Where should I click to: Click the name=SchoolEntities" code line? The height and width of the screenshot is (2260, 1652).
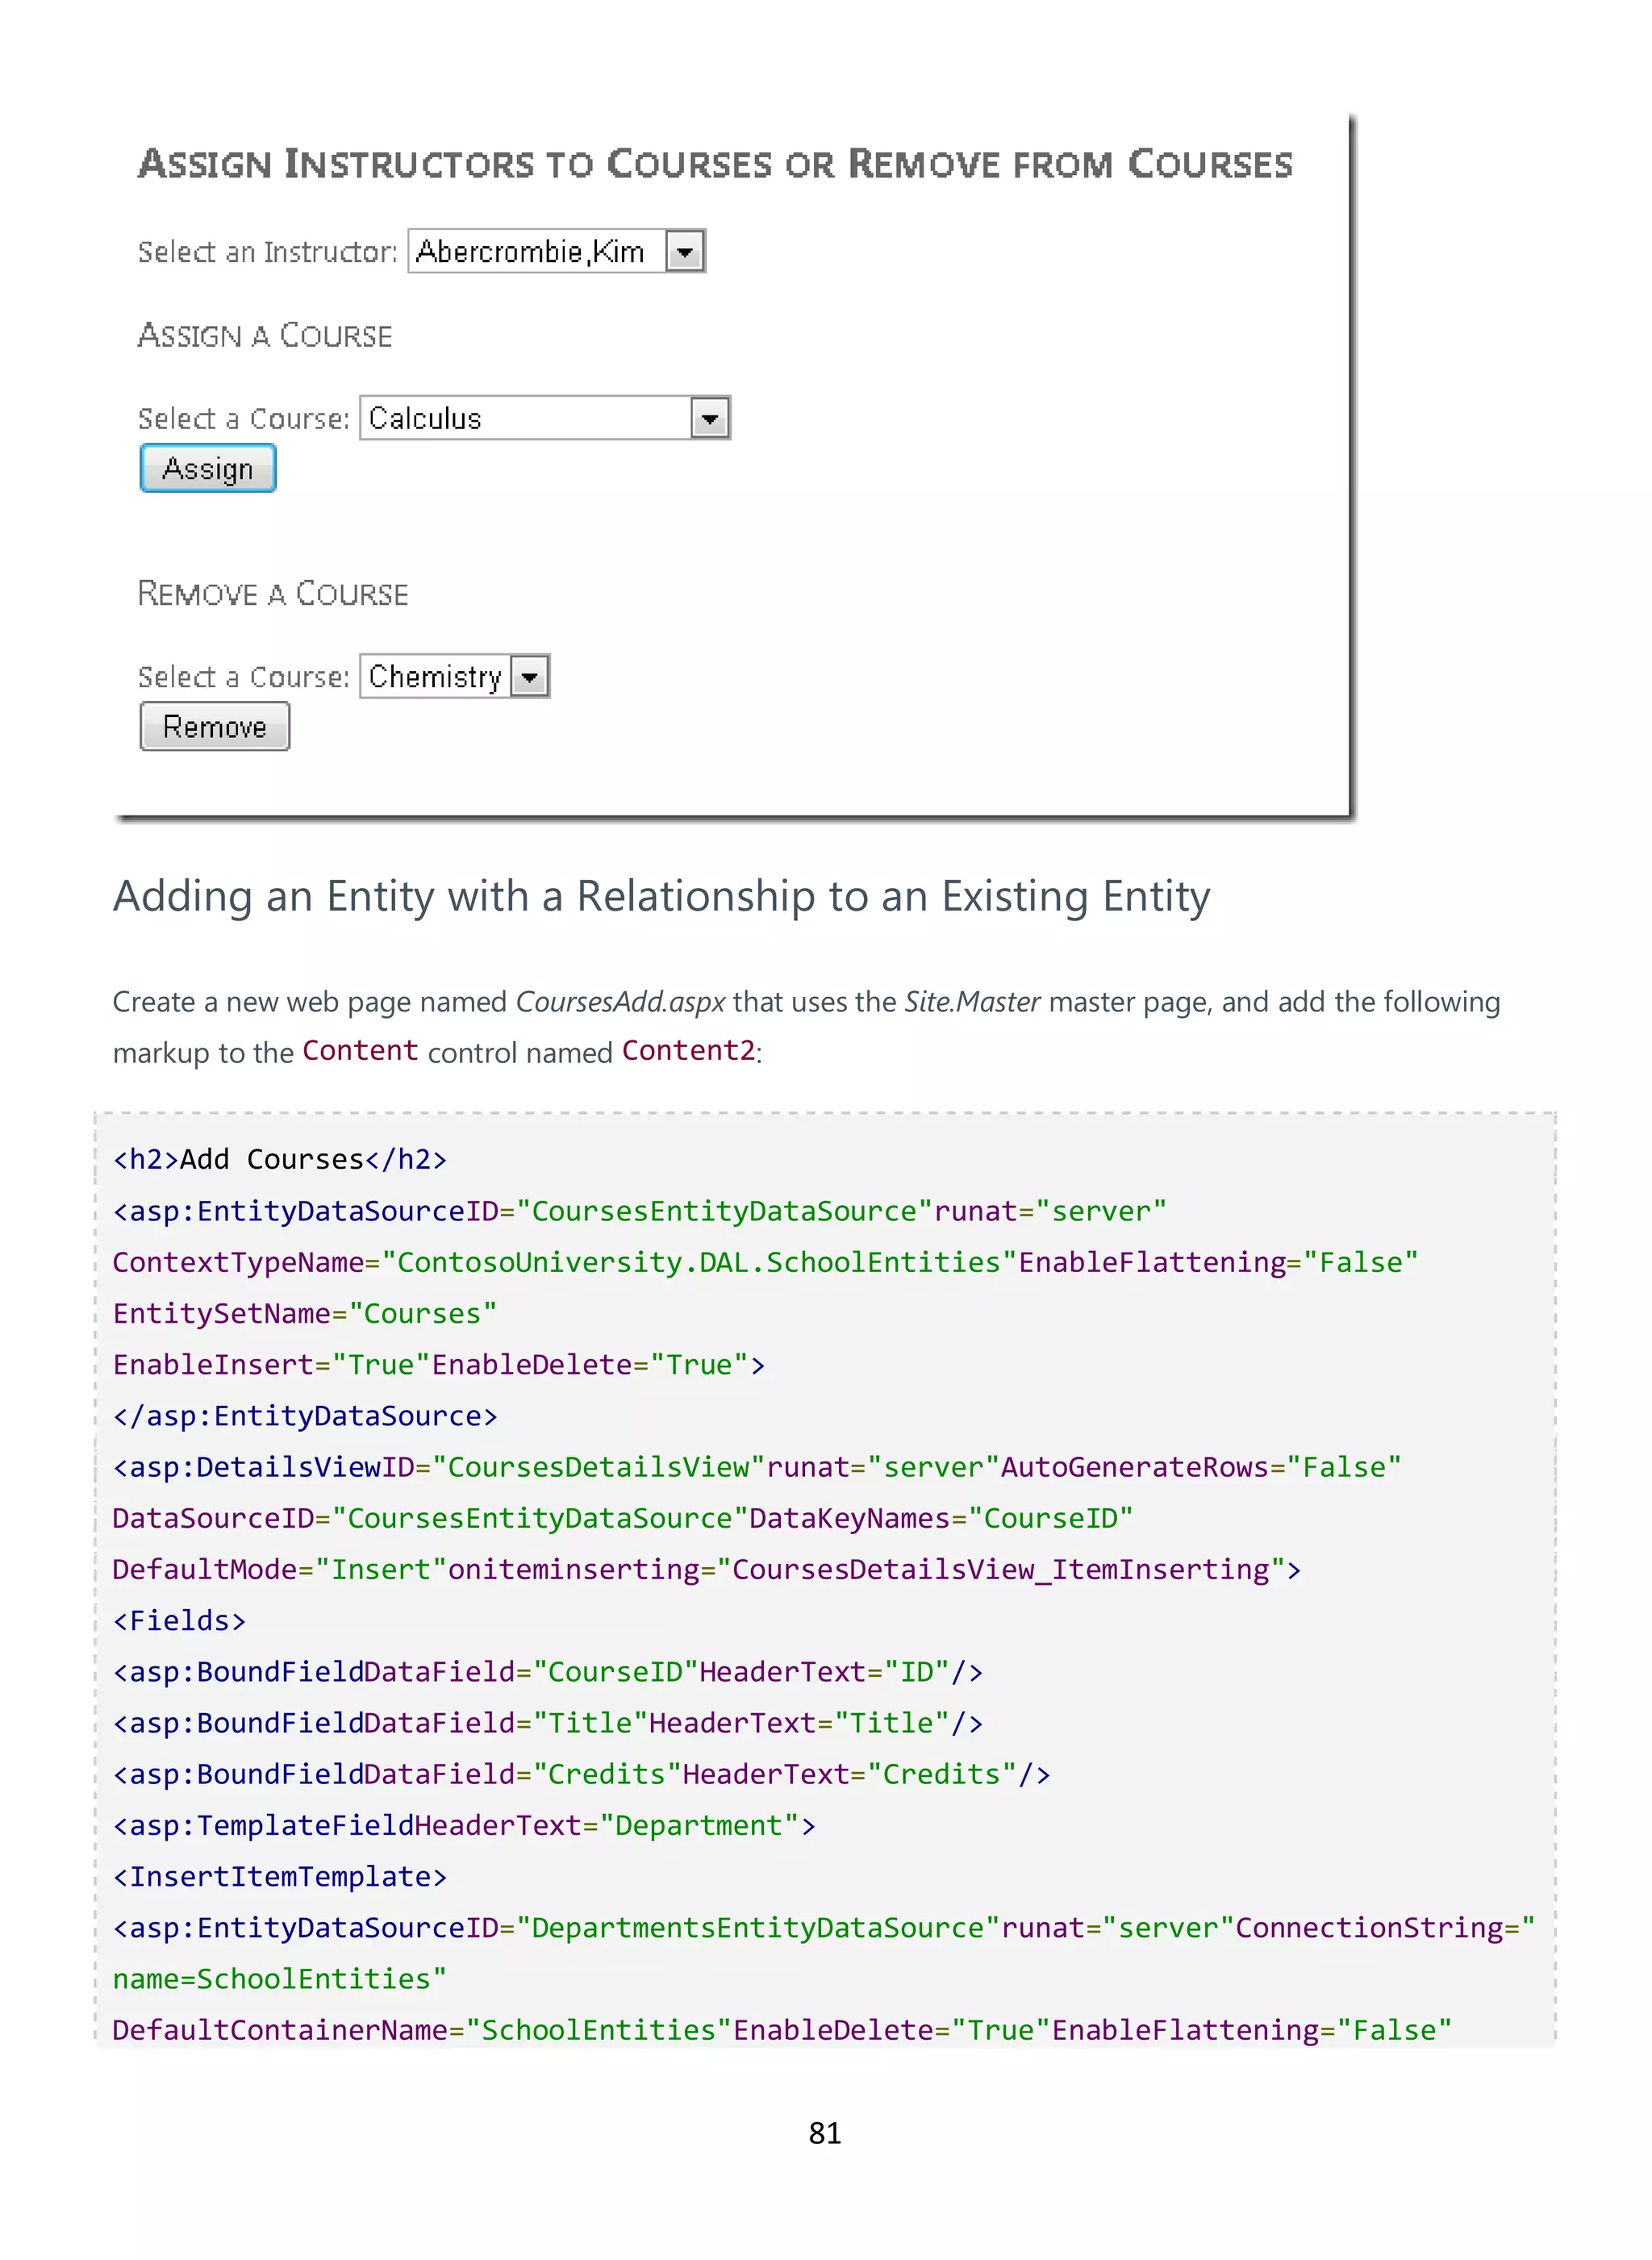click(x=280, y=1979)
